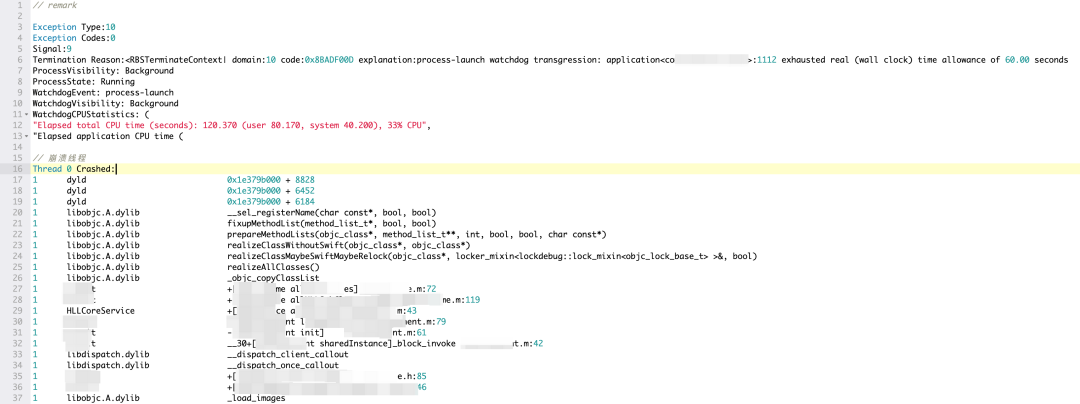This screenshot has width=1080, height=404.
Task: Click the 'Signal:9' line
Action: [x=52, y=49]
